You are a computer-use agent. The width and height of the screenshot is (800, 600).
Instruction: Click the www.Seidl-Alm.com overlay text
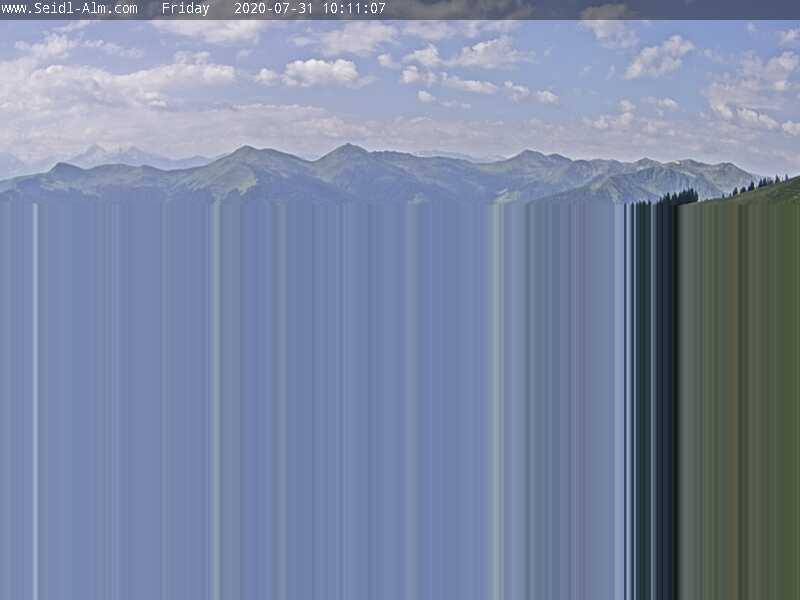pyautogui.click(x=69, y=9)
